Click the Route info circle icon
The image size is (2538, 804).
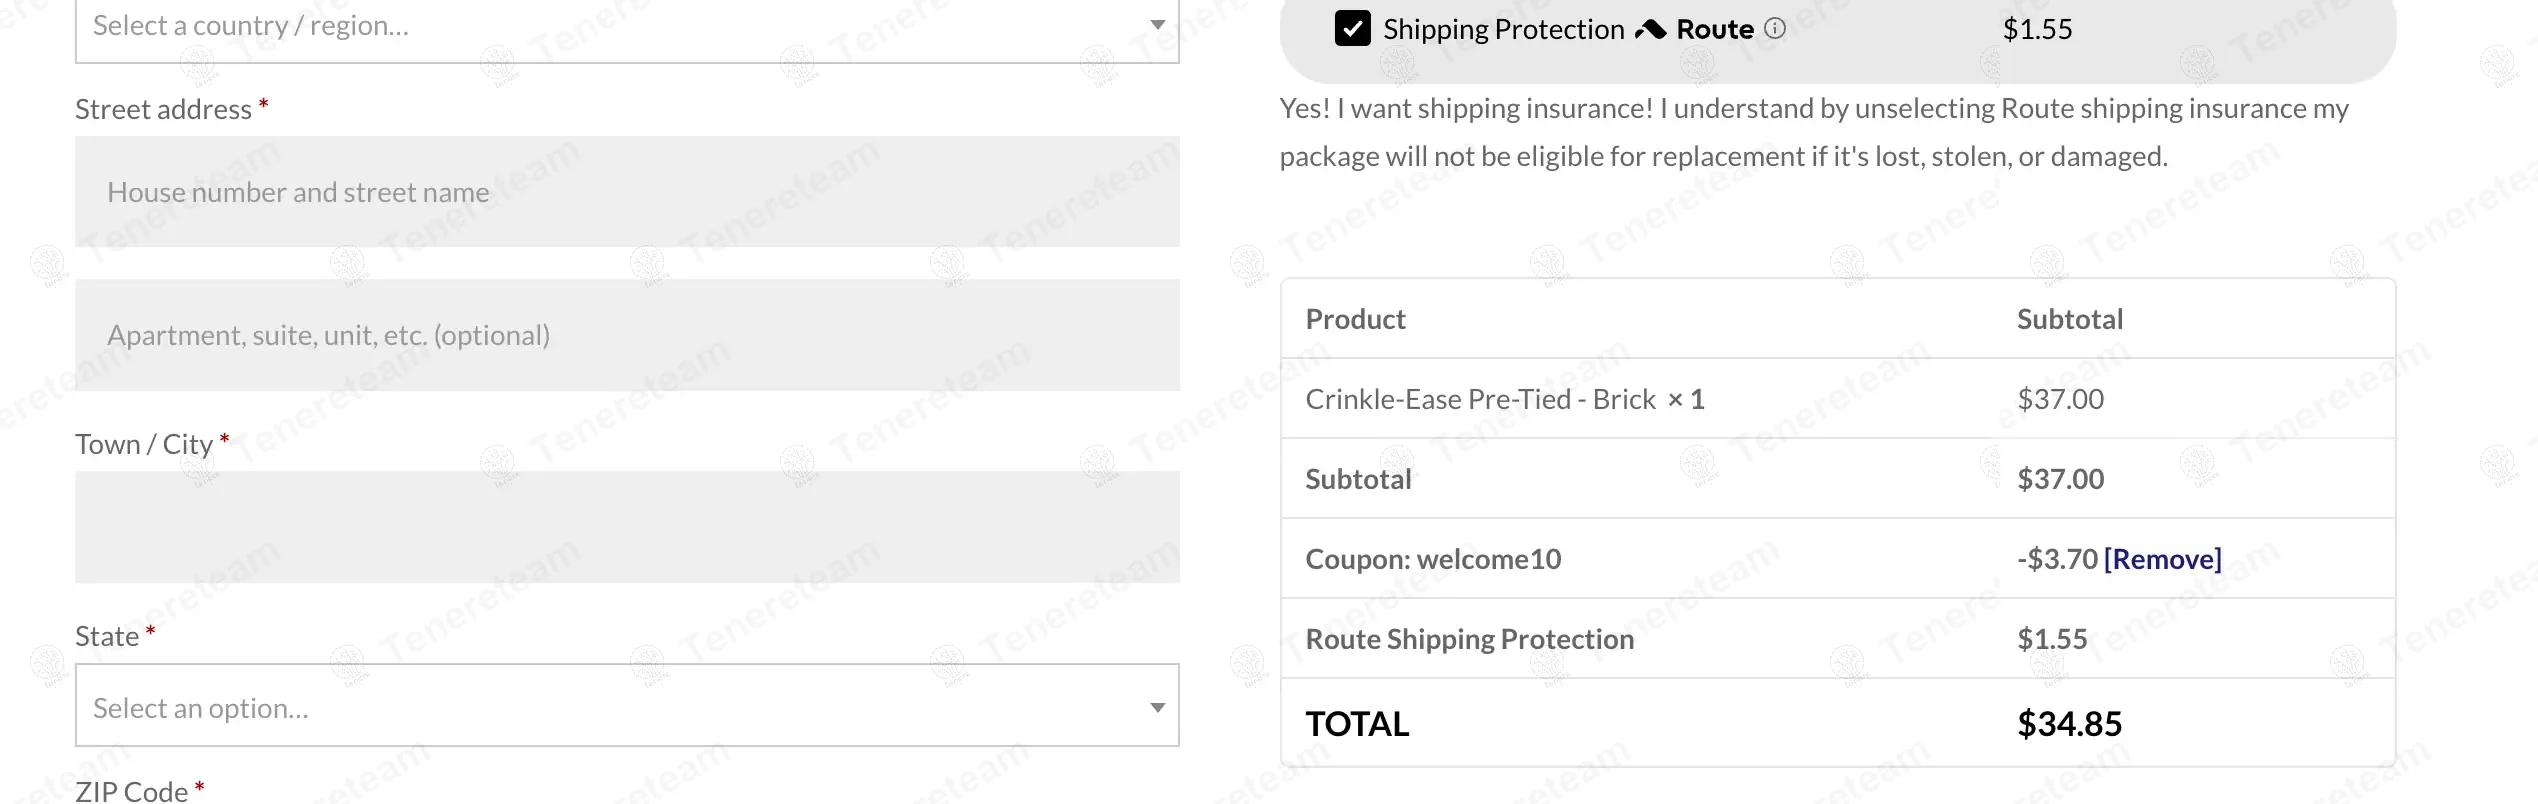[x=1775, y=29]
